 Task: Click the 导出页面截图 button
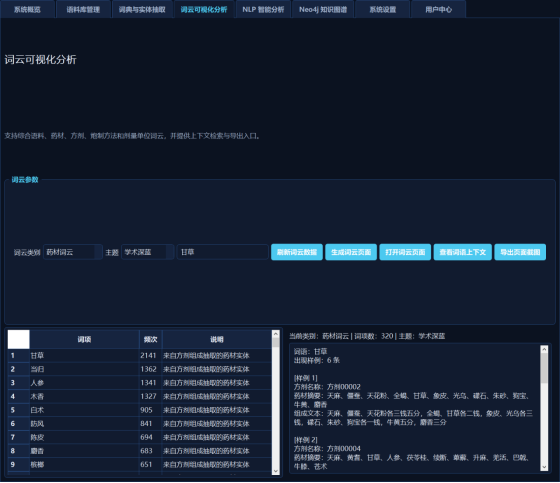(x=520, y=252)
